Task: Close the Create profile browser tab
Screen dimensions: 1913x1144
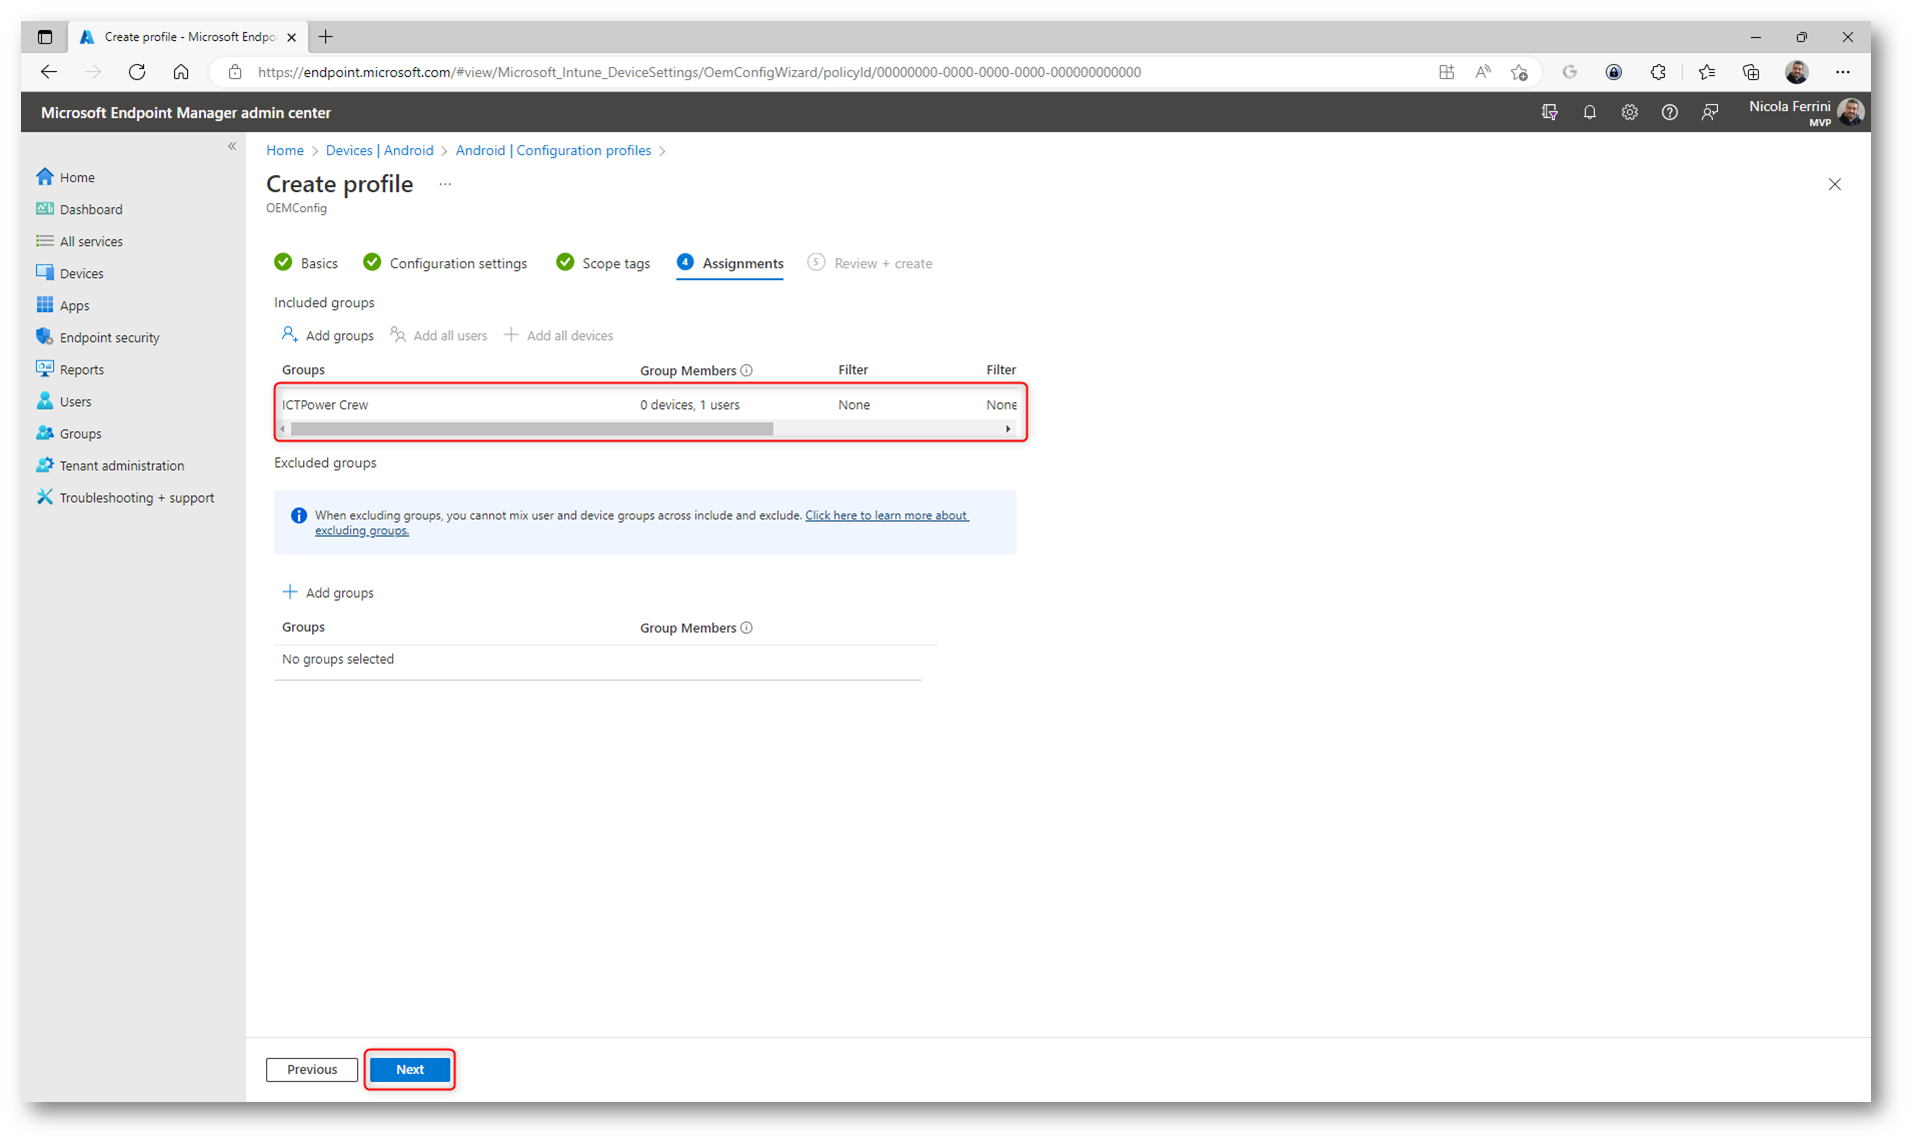Action: [291, 37]
